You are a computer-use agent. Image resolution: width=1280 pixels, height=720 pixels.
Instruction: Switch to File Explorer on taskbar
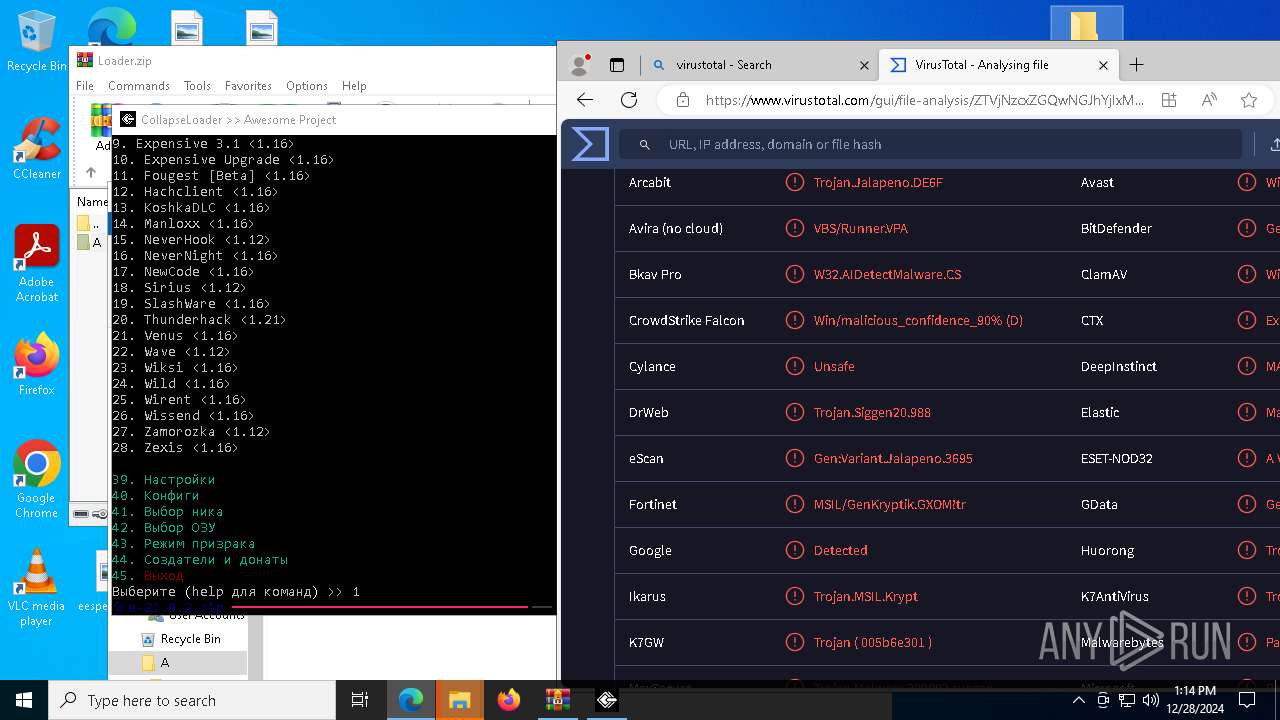459,700
